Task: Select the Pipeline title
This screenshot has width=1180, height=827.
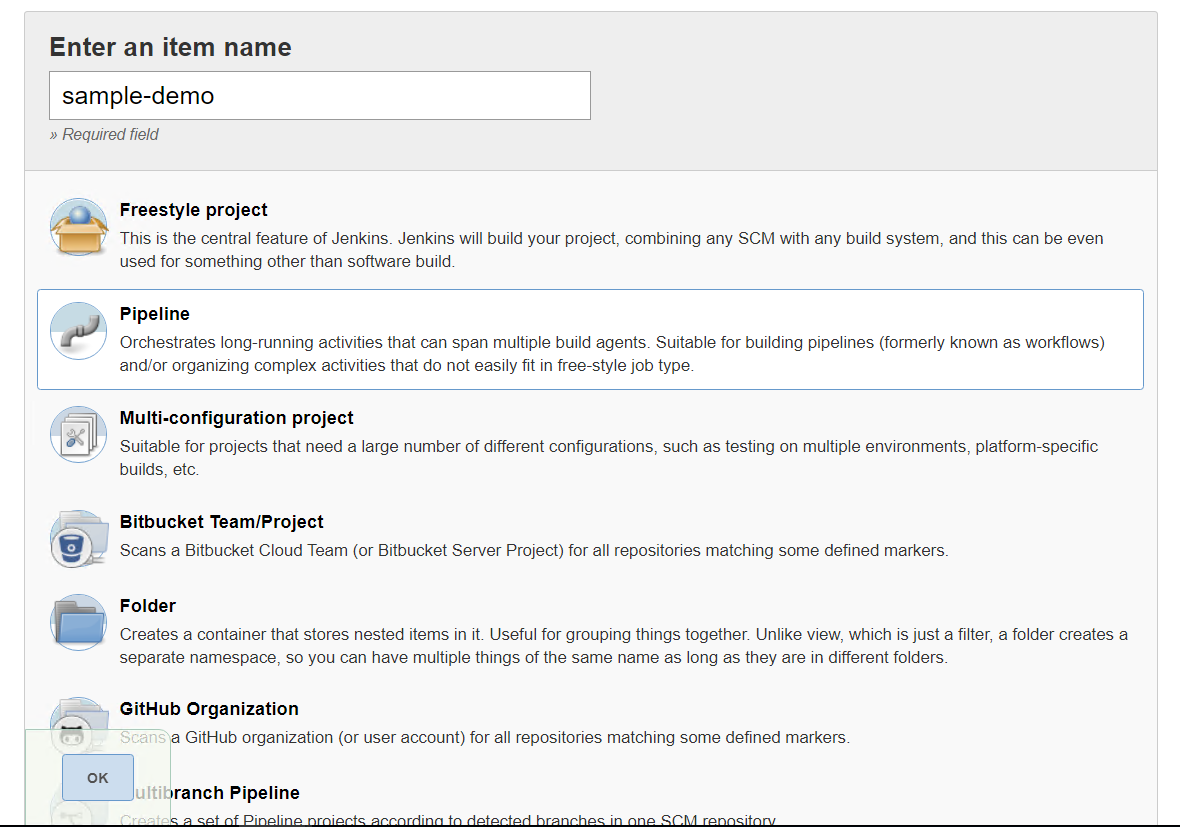Action: click(154, 314)
